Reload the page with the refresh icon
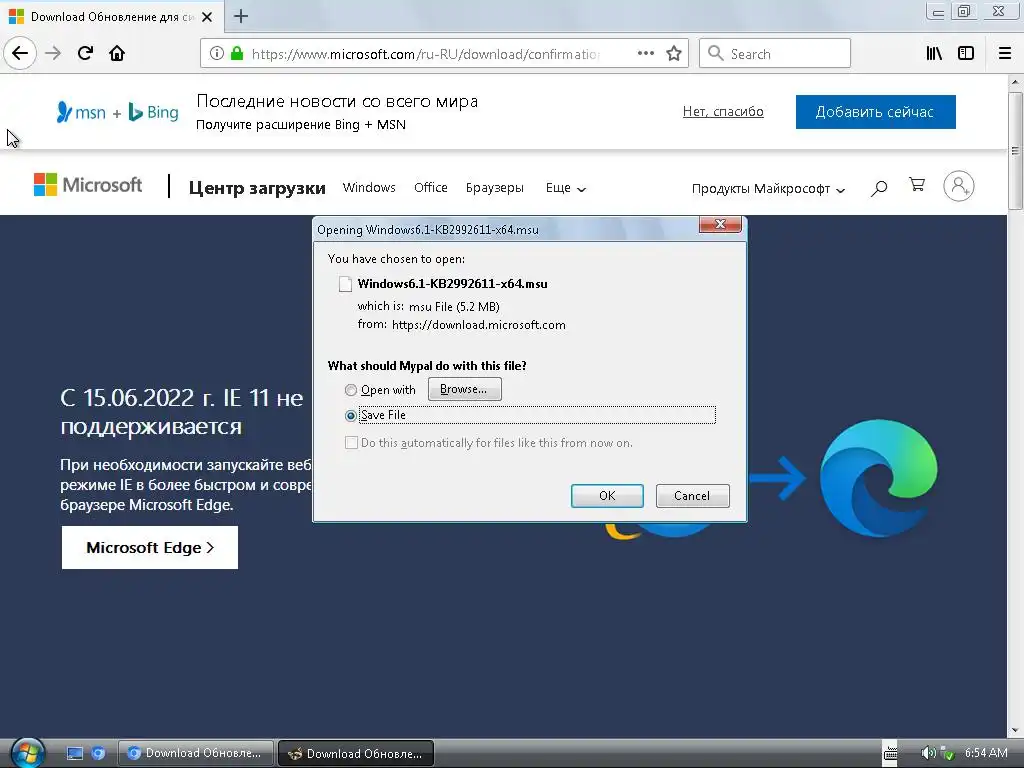This screenshot has width=1024, height=768. click(x=86, y=53)
